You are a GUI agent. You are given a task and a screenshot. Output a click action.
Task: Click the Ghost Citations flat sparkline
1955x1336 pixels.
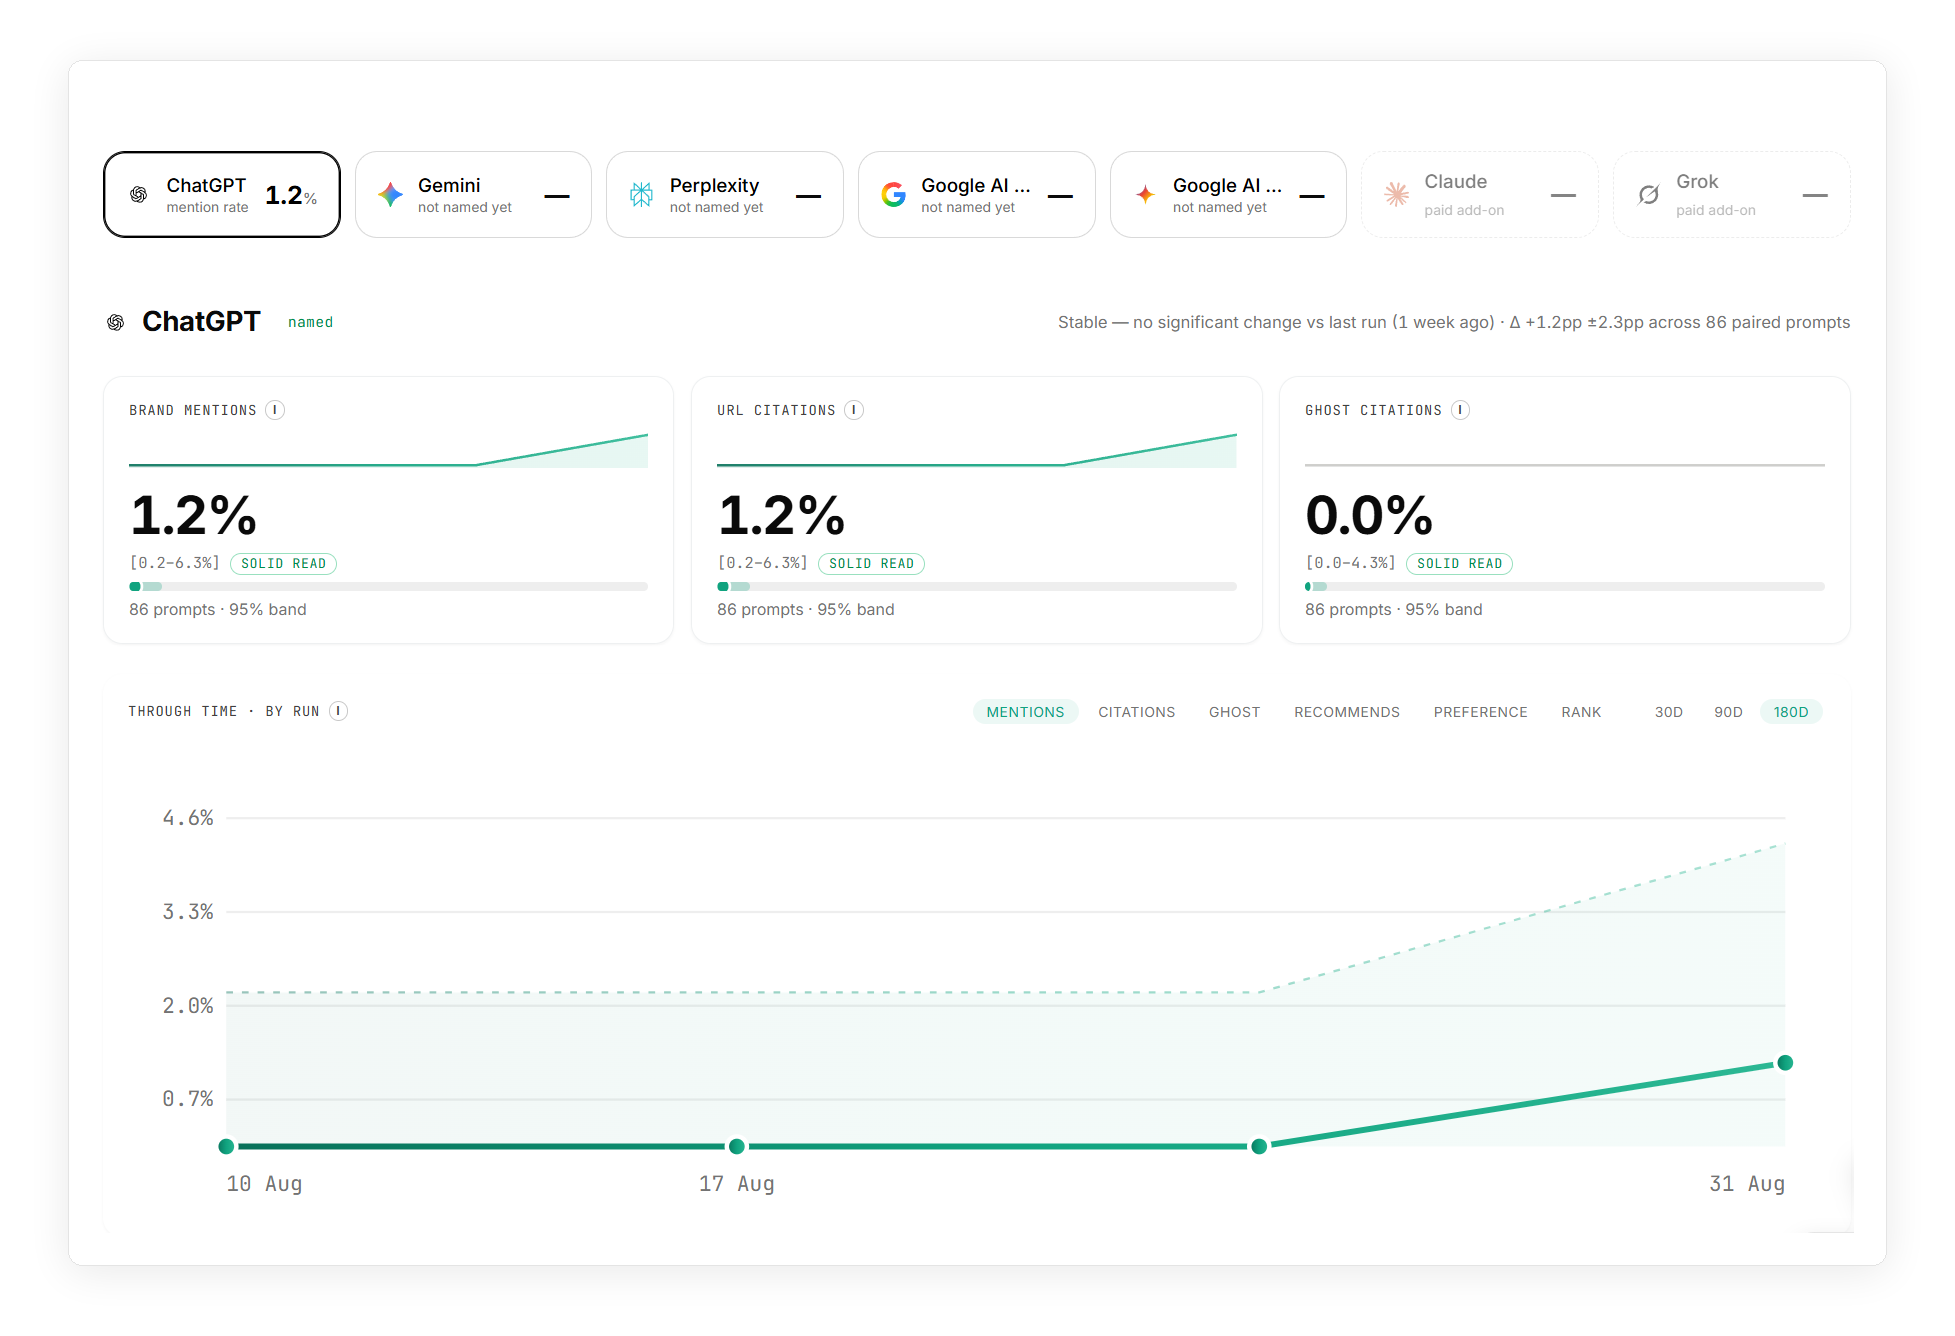tap(1565, 465)
